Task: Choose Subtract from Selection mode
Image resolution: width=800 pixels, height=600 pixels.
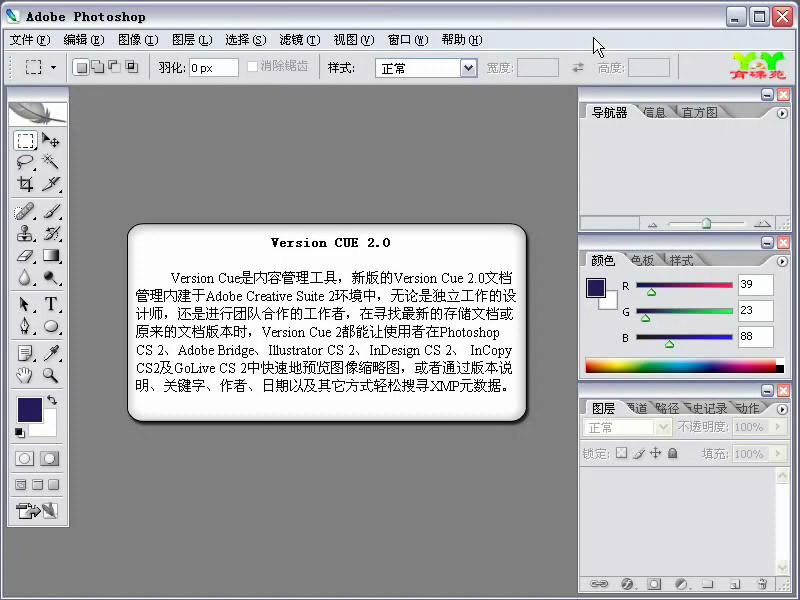Action: pyautogui.click(x=114, y=67)
